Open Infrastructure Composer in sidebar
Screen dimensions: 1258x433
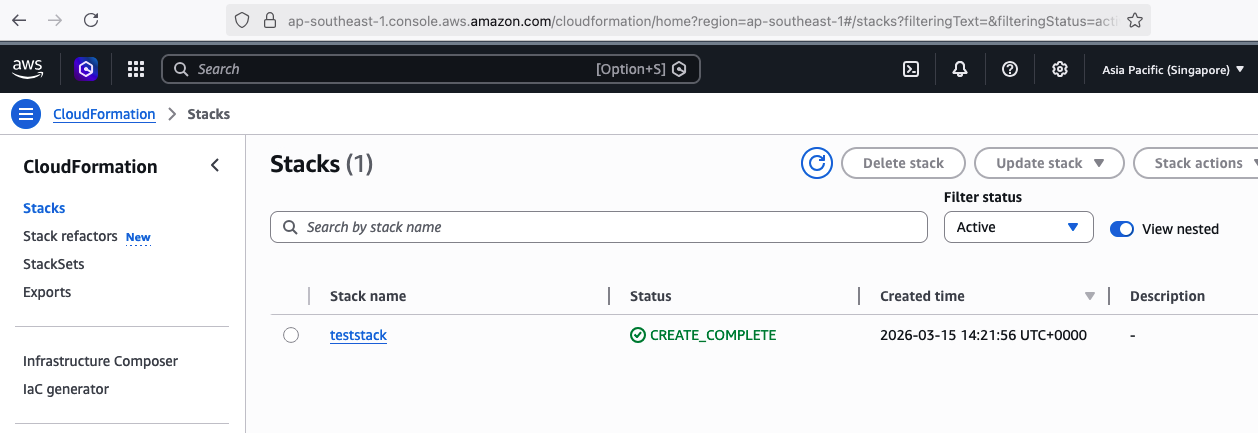(x=100, y=361)
